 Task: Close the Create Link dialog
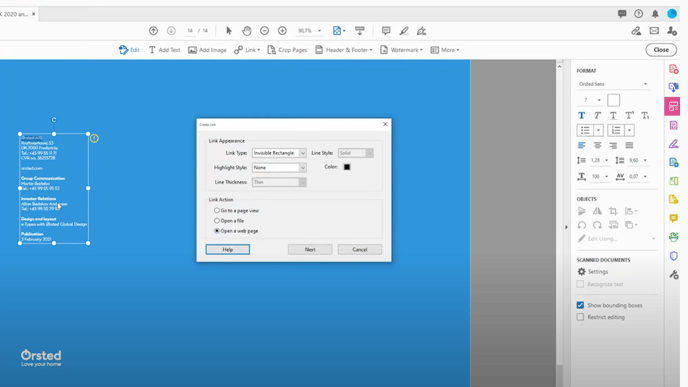pyautogui.click(x=385, y=124)
